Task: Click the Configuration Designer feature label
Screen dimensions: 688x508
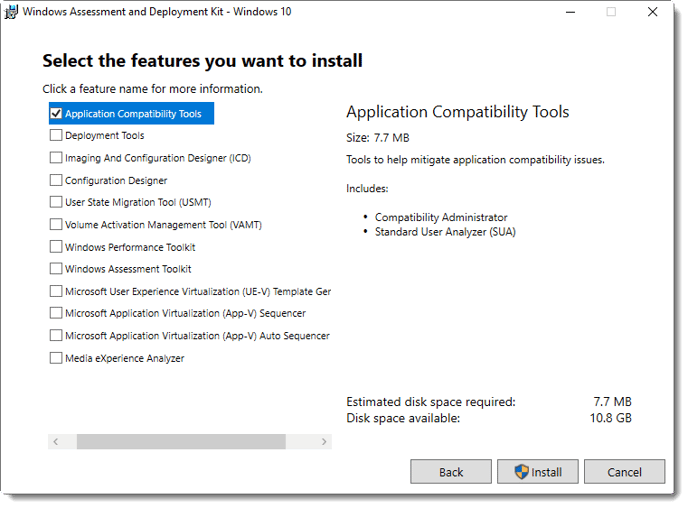Action: pyautogui.click(x=116, y=180)
